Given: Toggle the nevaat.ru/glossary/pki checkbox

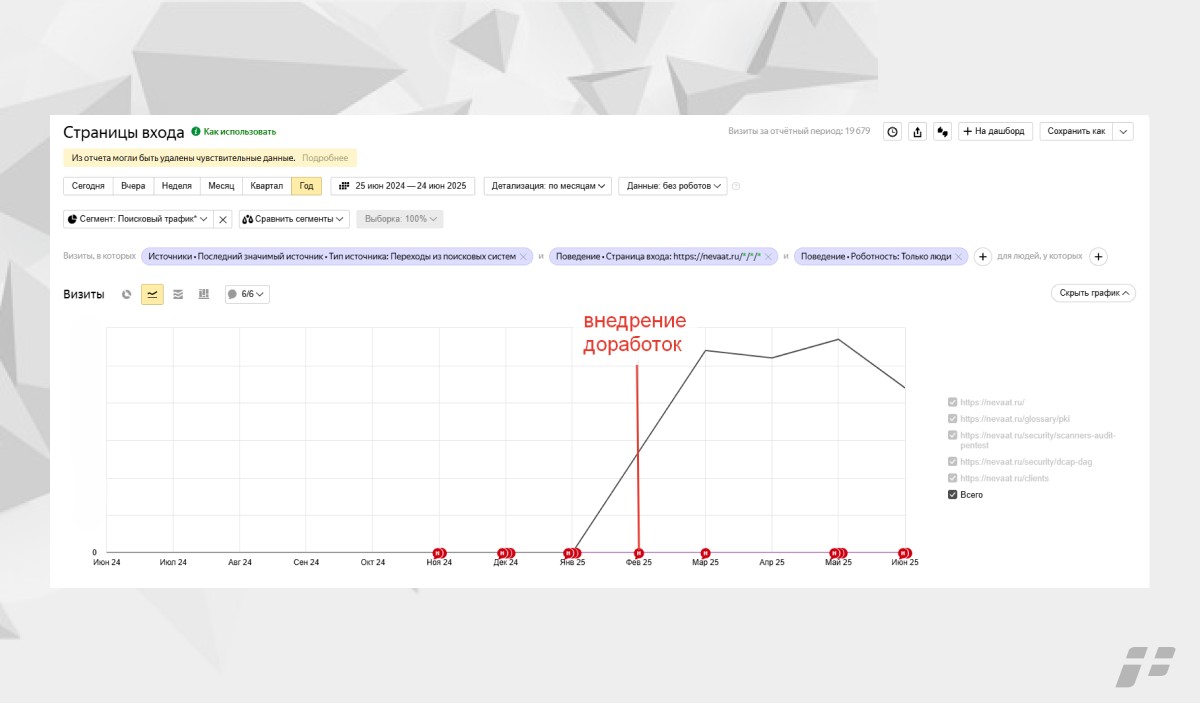Looking at the screenshot, I should tap(953, 419).
